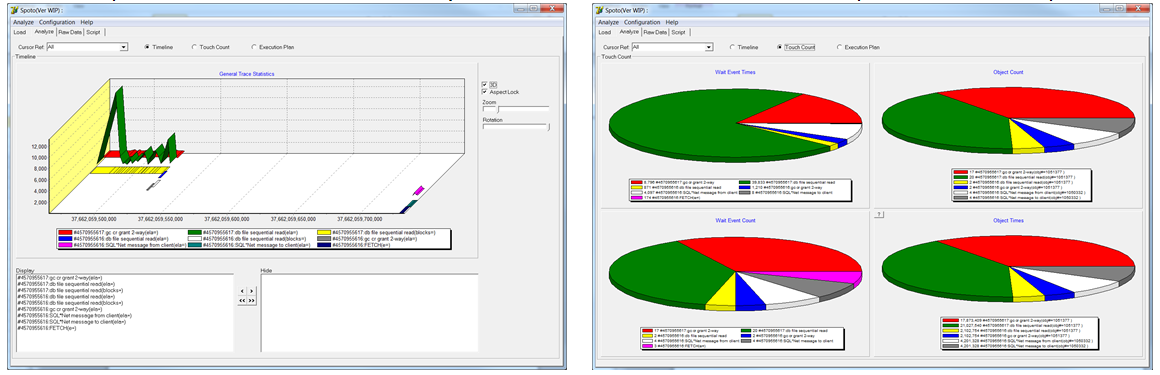Click inside the empty Hide list box
Screen dimensions: 1160x375
coord(369,313)
